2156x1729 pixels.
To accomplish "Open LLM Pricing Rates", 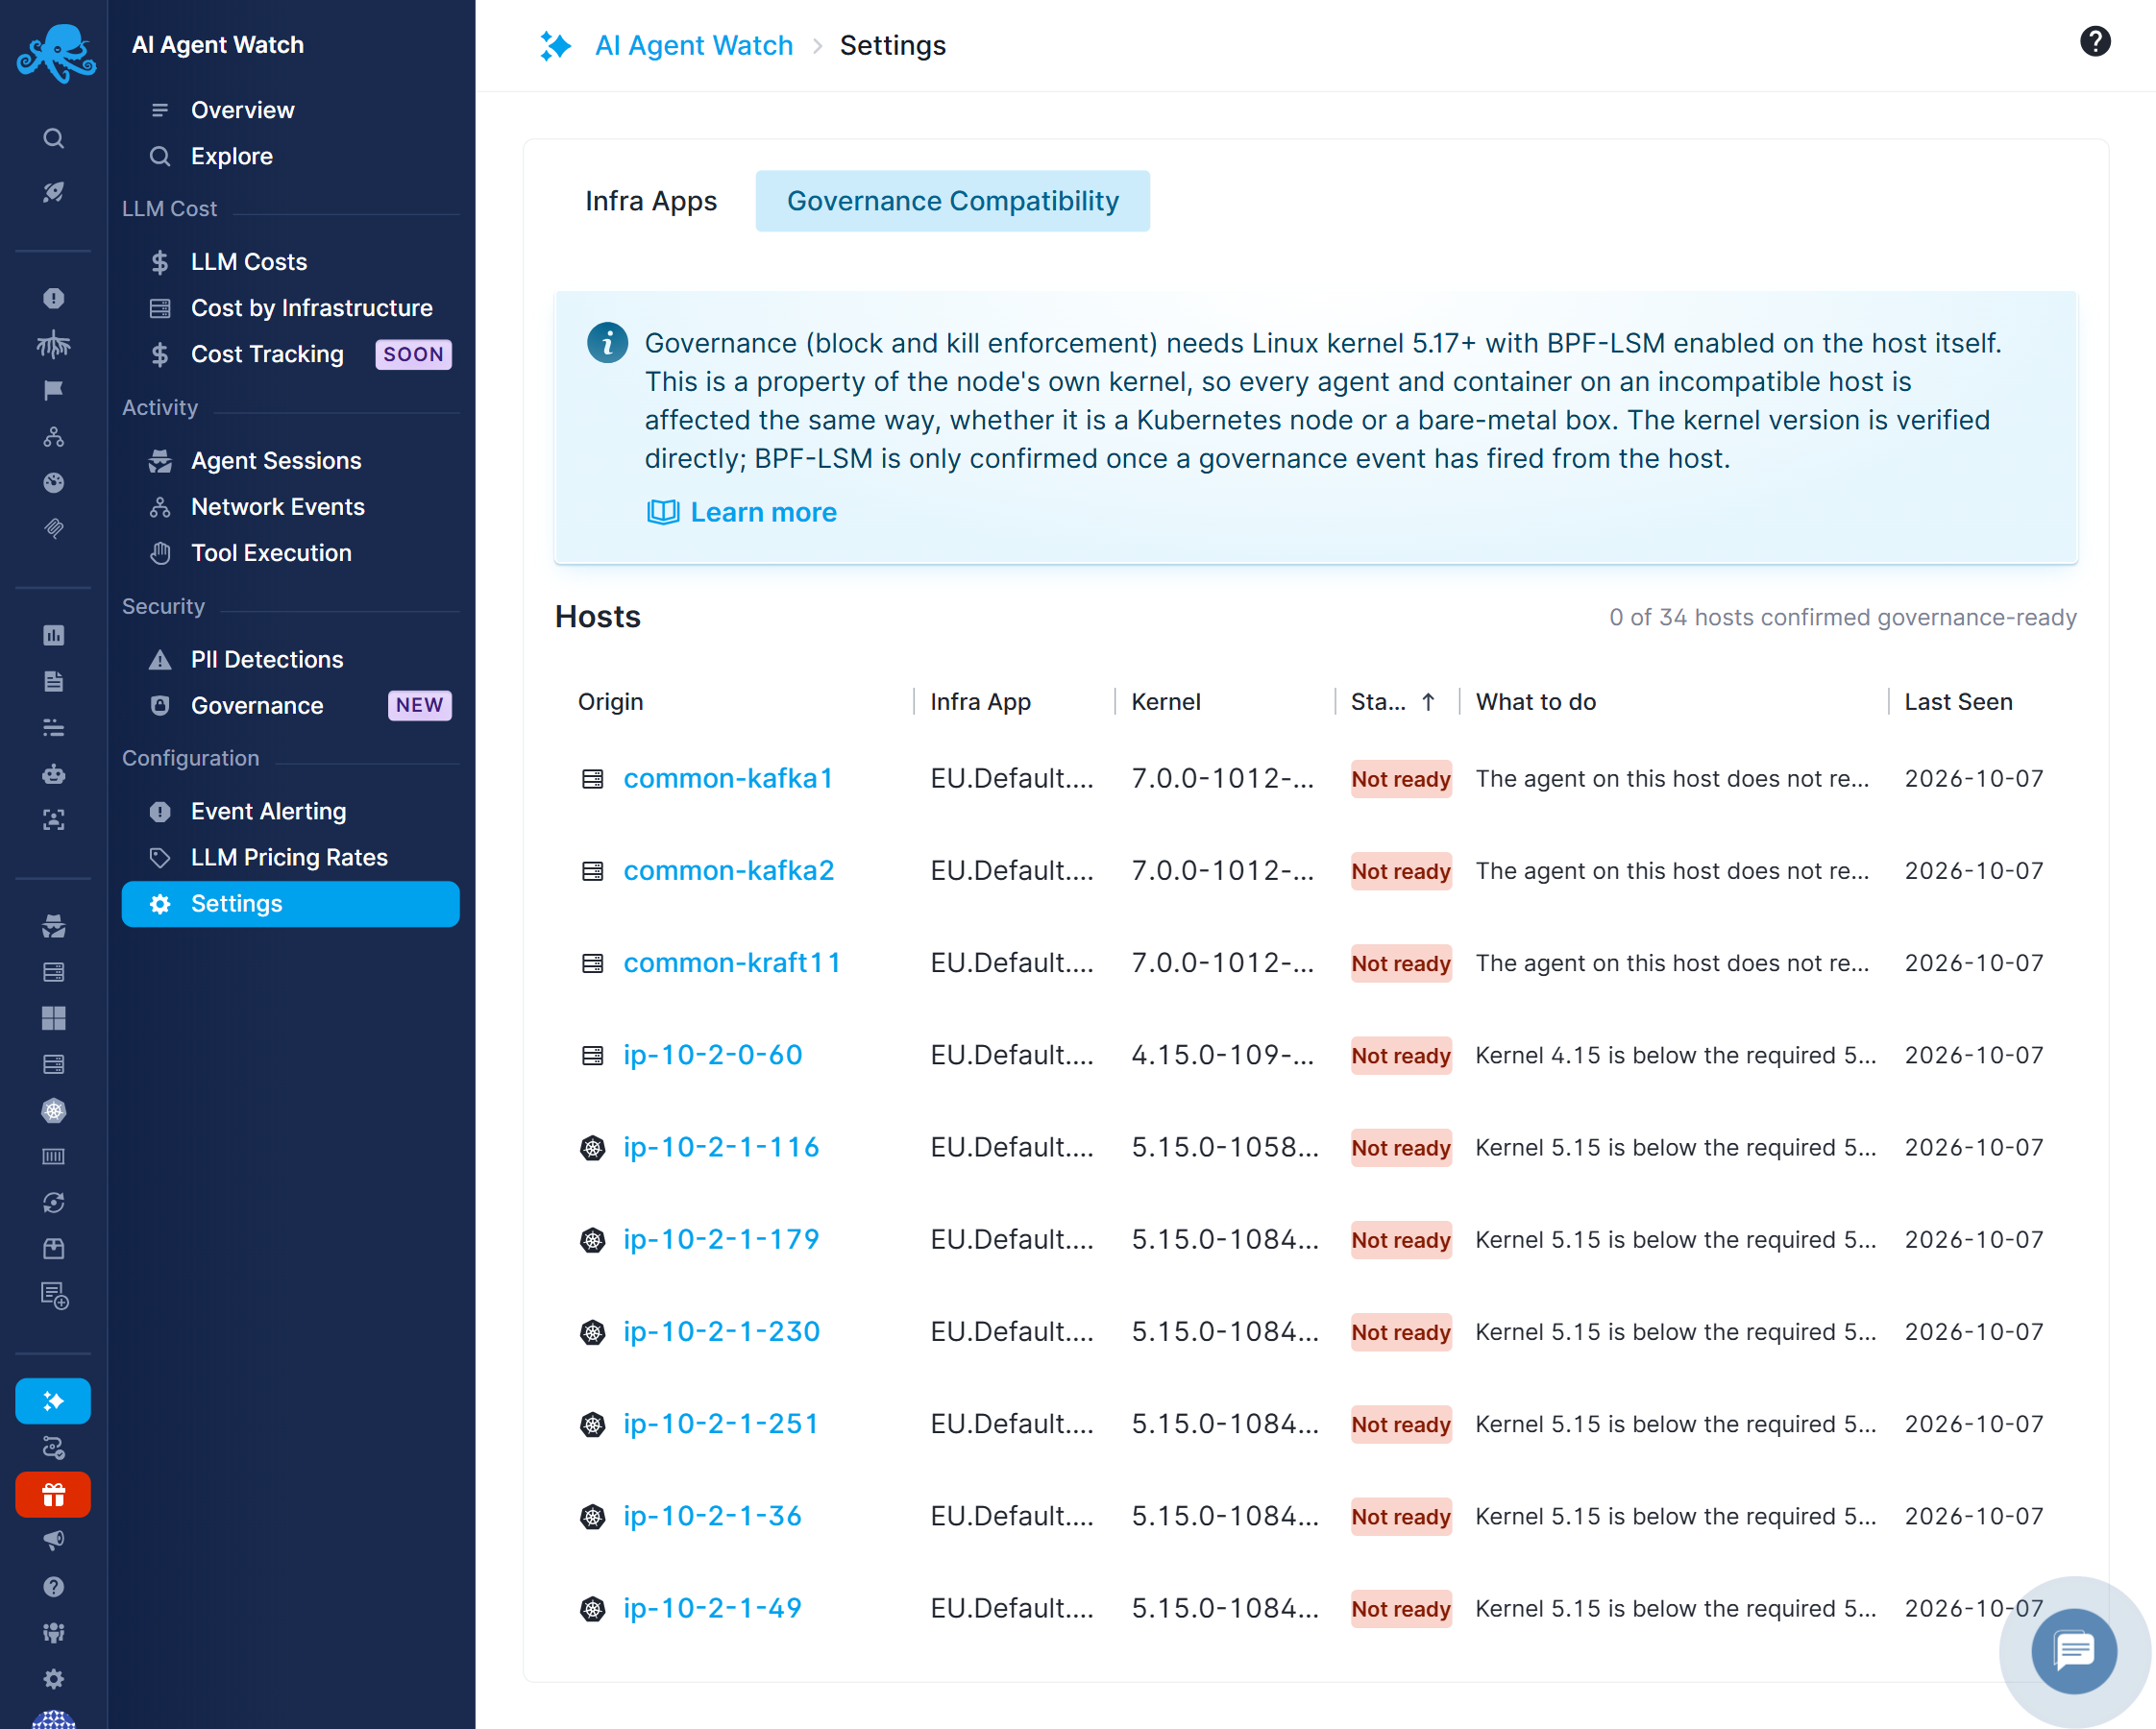I will [290, 858].
